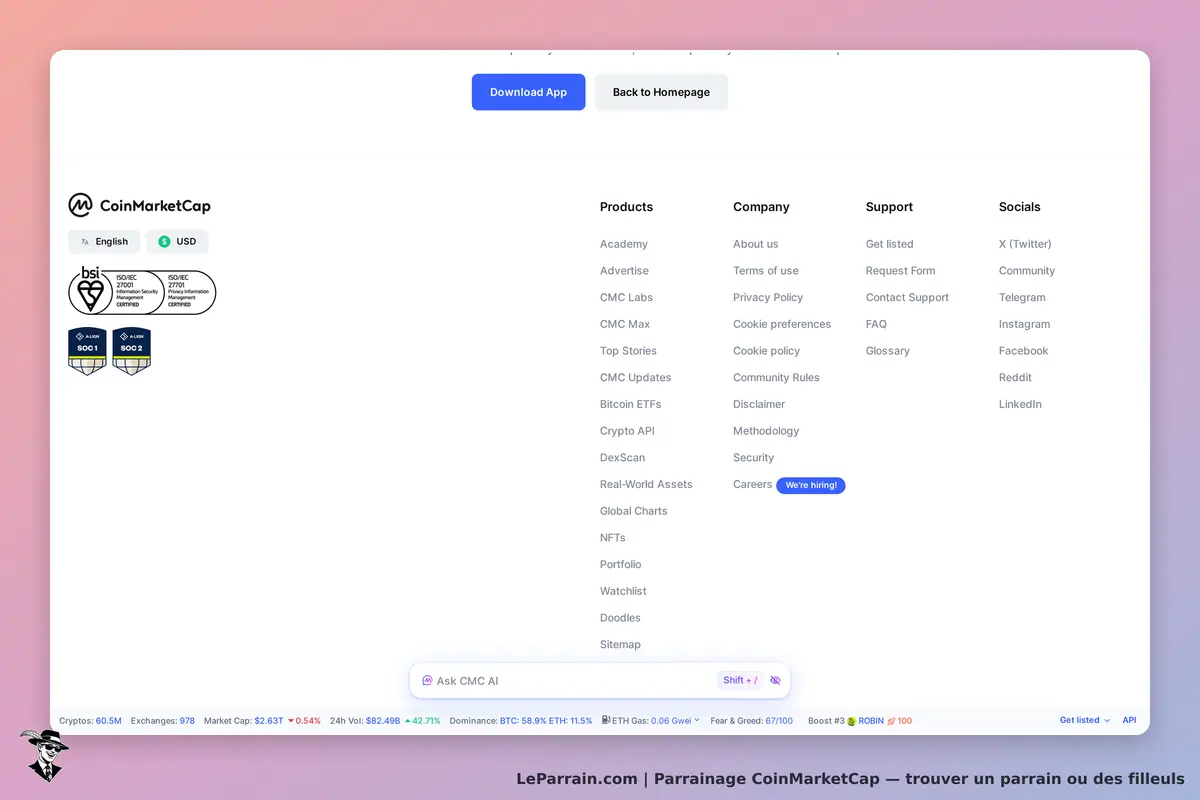Open the CMC Max link
The width and height of the screenshot is (1200, 800).
coord(625,324)
